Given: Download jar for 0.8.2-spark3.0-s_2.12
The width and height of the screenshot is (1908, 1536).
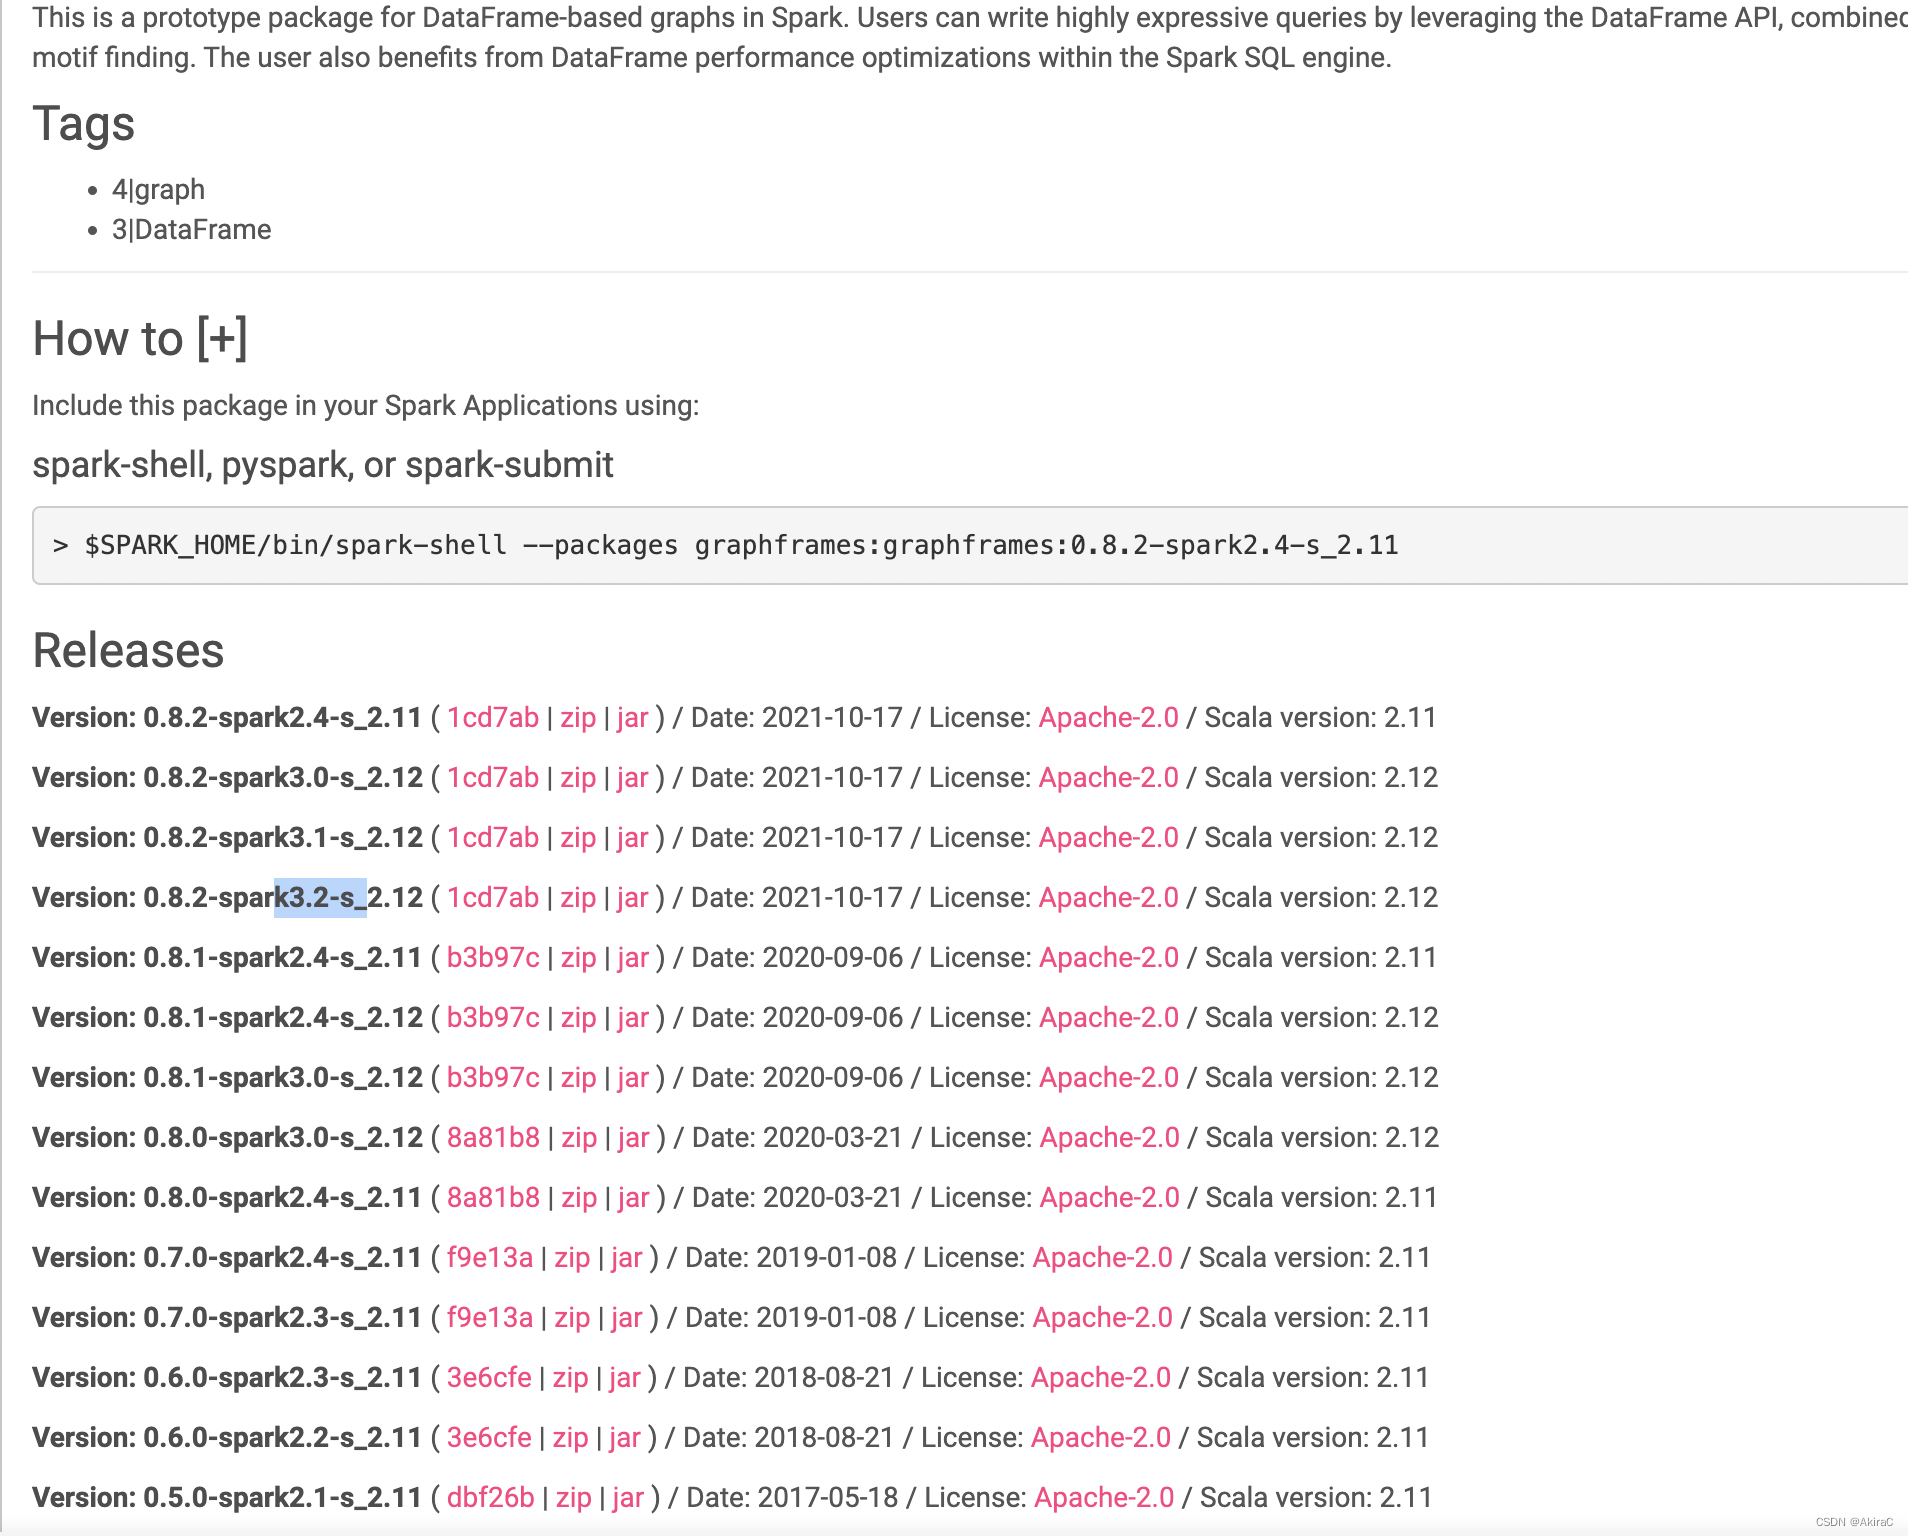Looking at the screenshot, I should [633, 778].
